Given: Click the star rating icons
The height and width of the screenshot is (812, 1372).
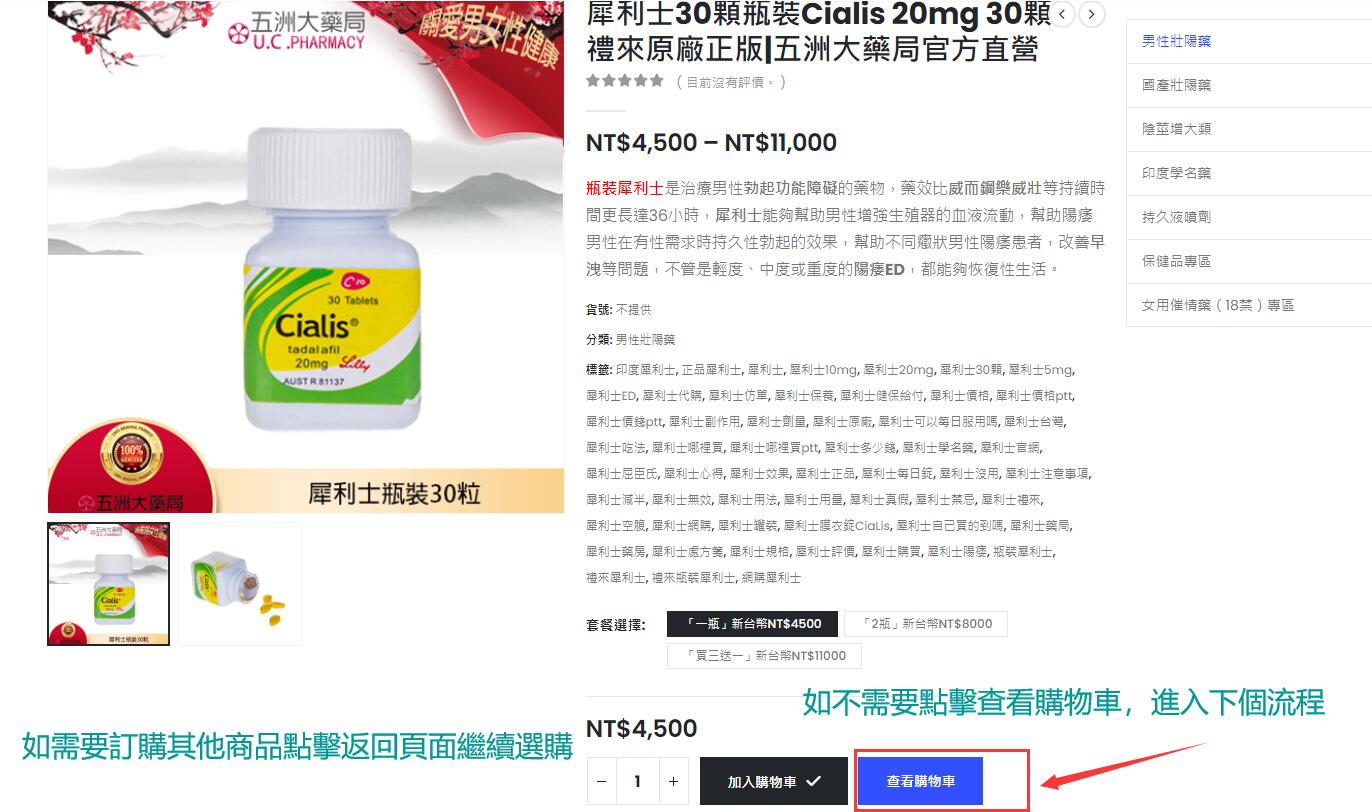Looking at the screenshot, I should (625, 81).
